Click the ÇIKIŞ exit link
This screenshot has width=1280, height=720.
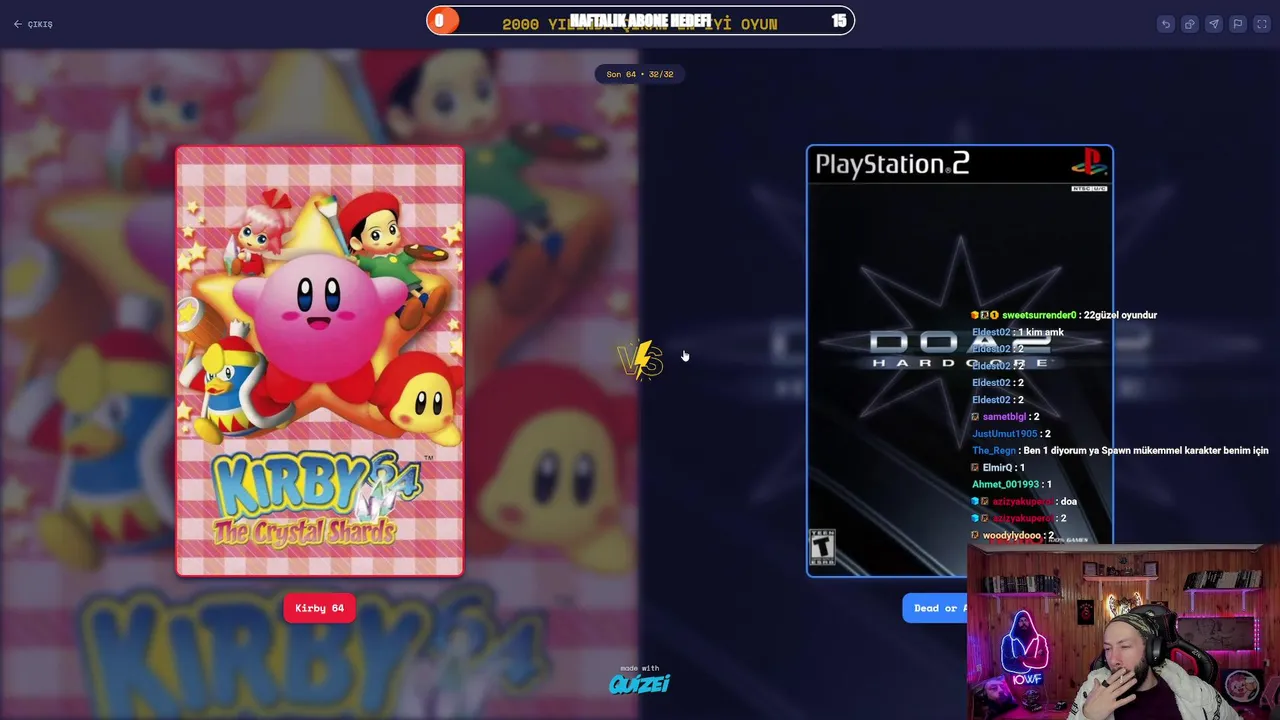[x=33, y=24]
